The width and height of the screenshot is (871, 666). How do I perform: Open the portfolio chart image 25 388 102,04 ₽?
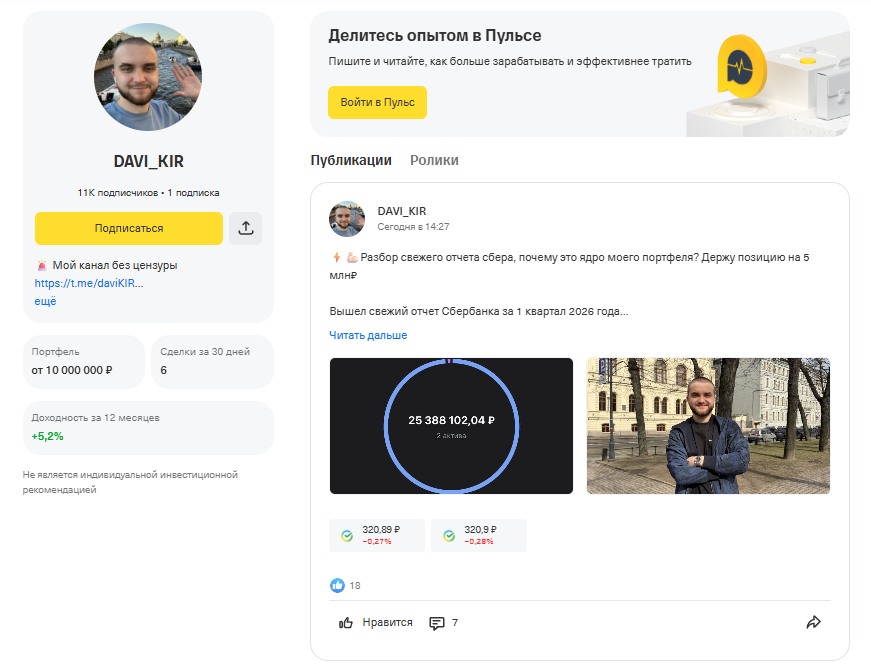click(x=451, y=425)
